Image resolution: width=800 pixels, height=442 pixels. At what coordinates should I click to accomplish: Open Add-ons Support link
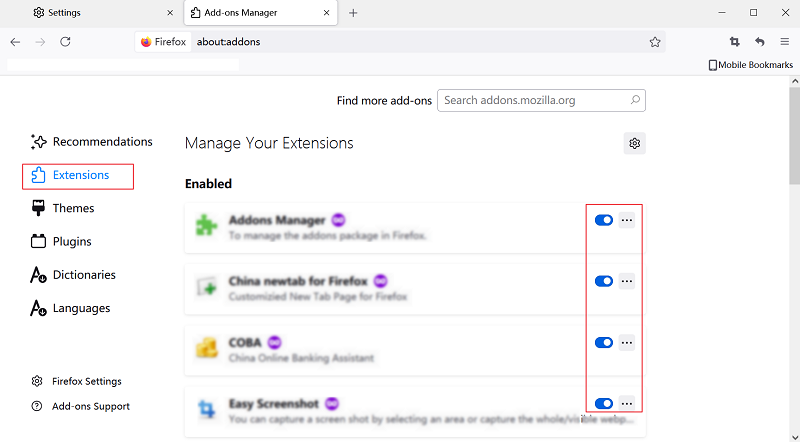[x=81, y=406]
